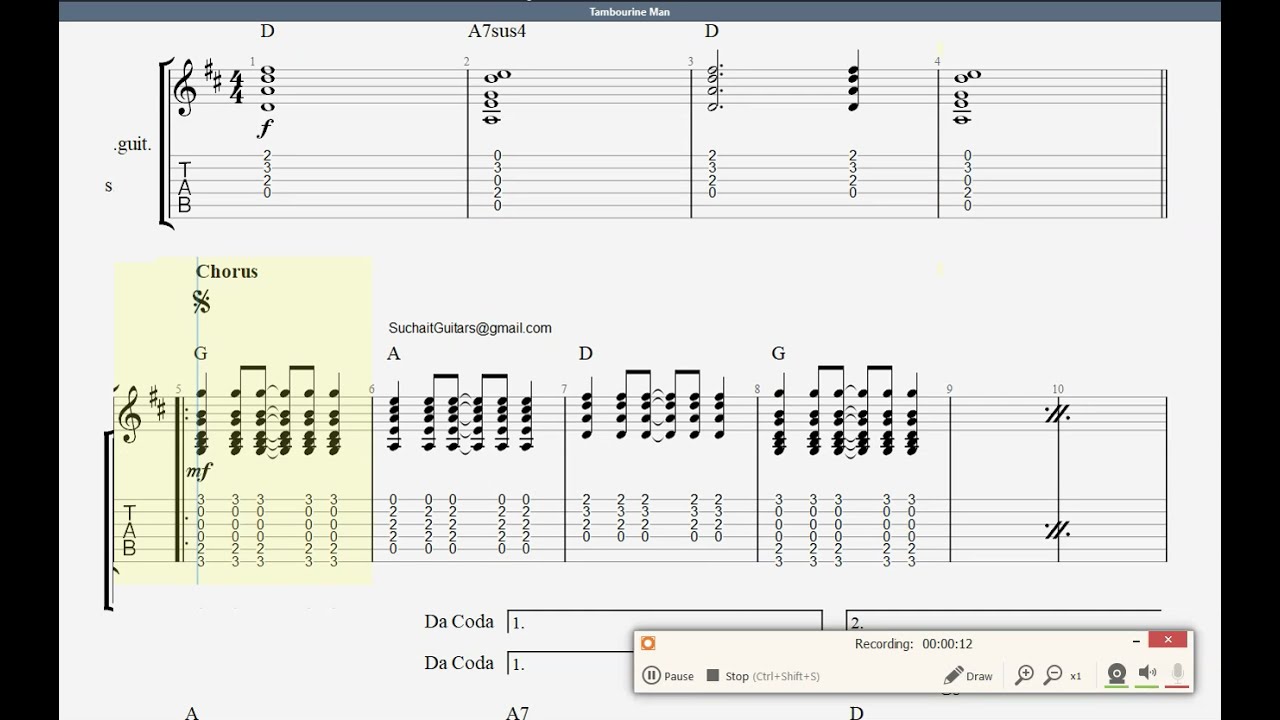Minimize the recording toolbar
1280x720 pixels.
coord(1136,641)
